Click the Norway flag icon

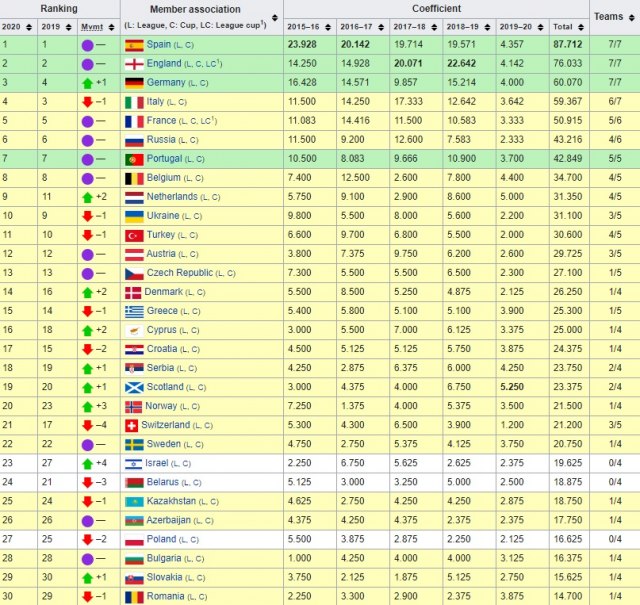133,406
